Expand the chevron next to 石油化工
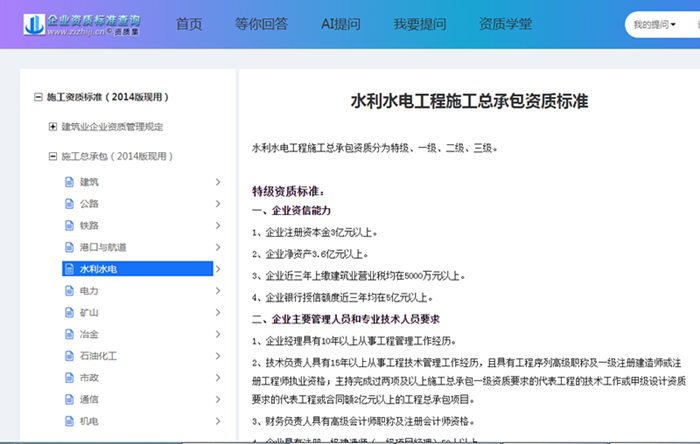This screenshot has height=444, width=700. (x=218, y=356)
